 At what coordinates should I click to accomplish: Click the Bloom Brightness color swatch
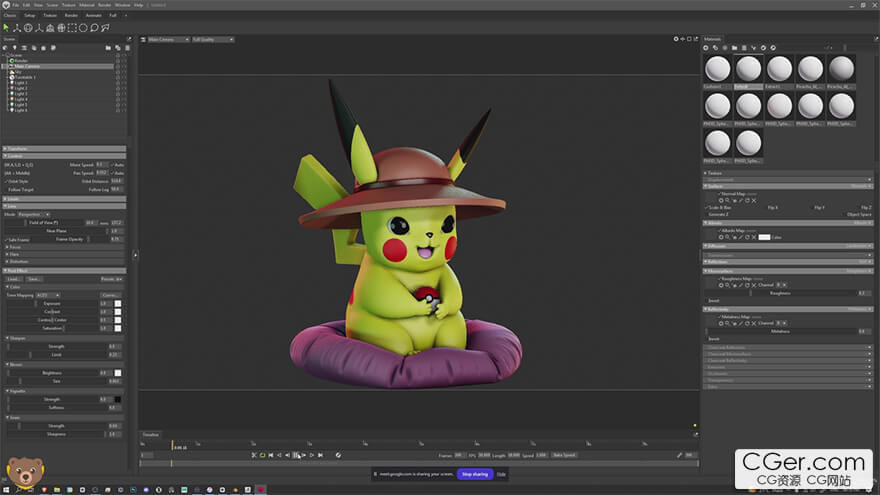[118, 373]
